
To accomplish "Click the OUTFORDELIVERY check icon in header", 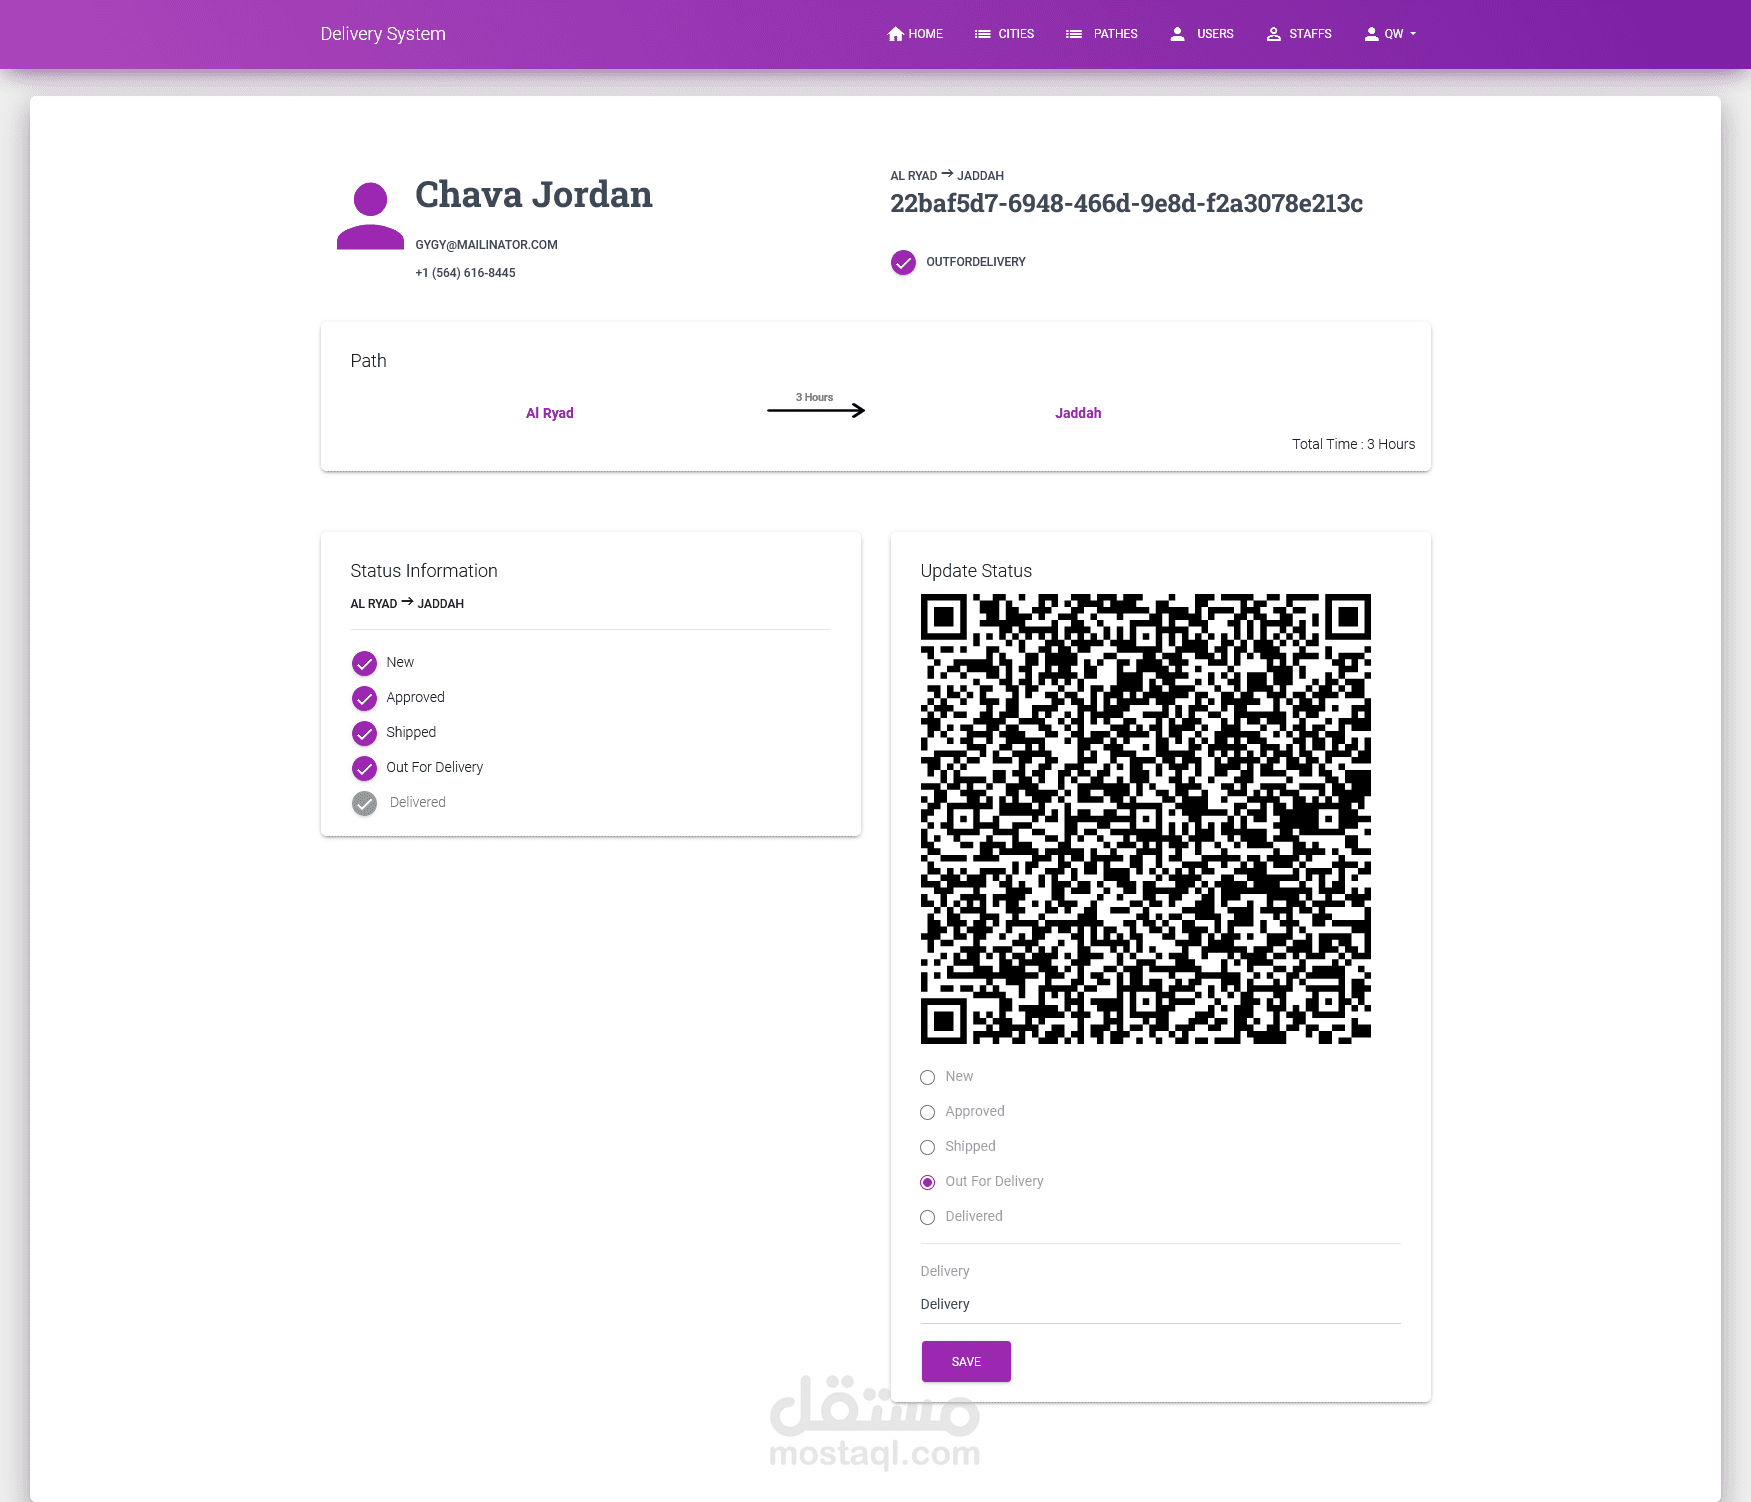I will coord(903,262).
